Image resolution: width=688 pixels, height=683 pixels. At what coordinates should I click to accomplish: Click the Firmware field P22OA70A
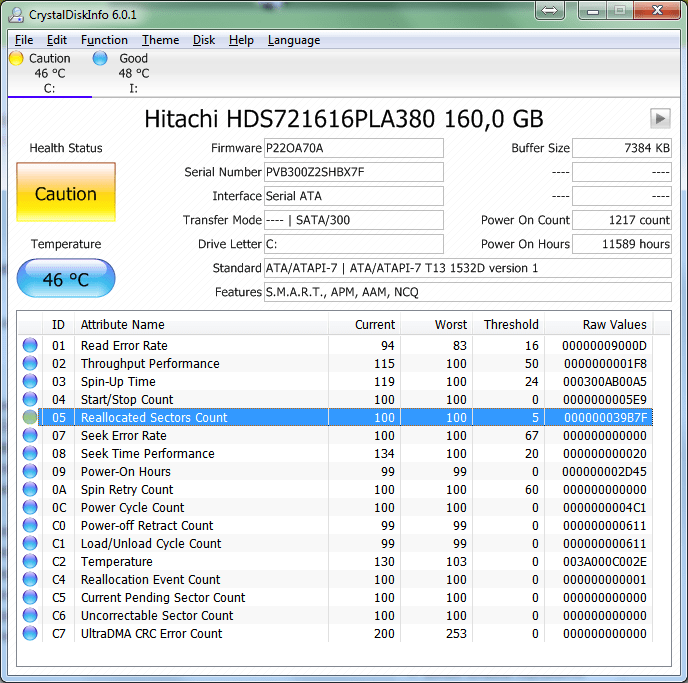point(354,148)
